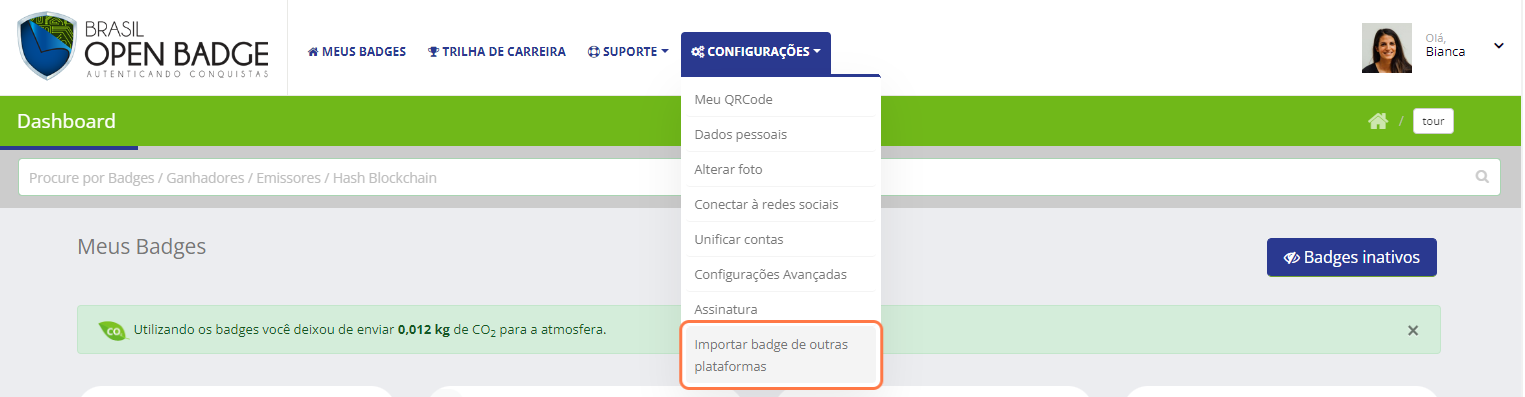This screenshot has width=1525, height=397.
Task: Go to Meus Badges
Action: point(357,52)
